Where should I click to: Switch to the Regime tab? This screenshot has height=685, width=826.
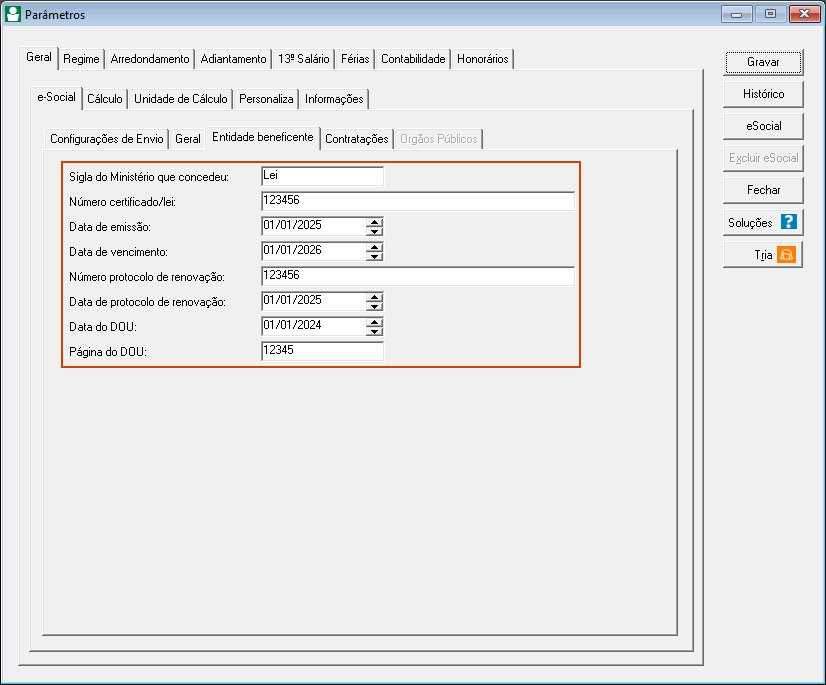pos(81,59)
